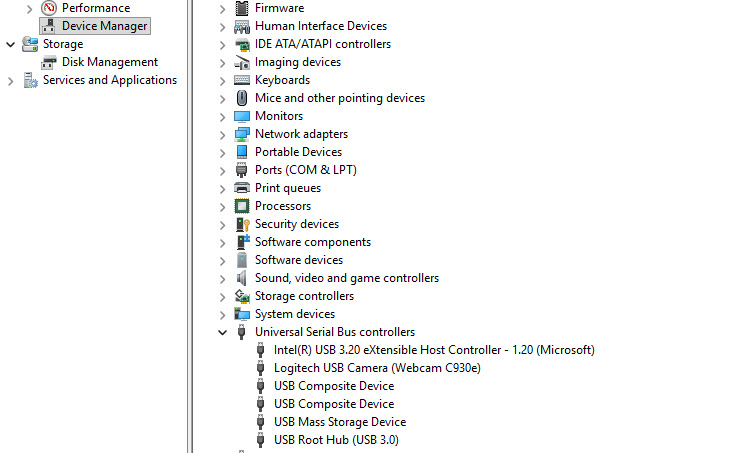Select the Print queues label
Viewport: 740px width, 453px height.
(x=288, y=188)
